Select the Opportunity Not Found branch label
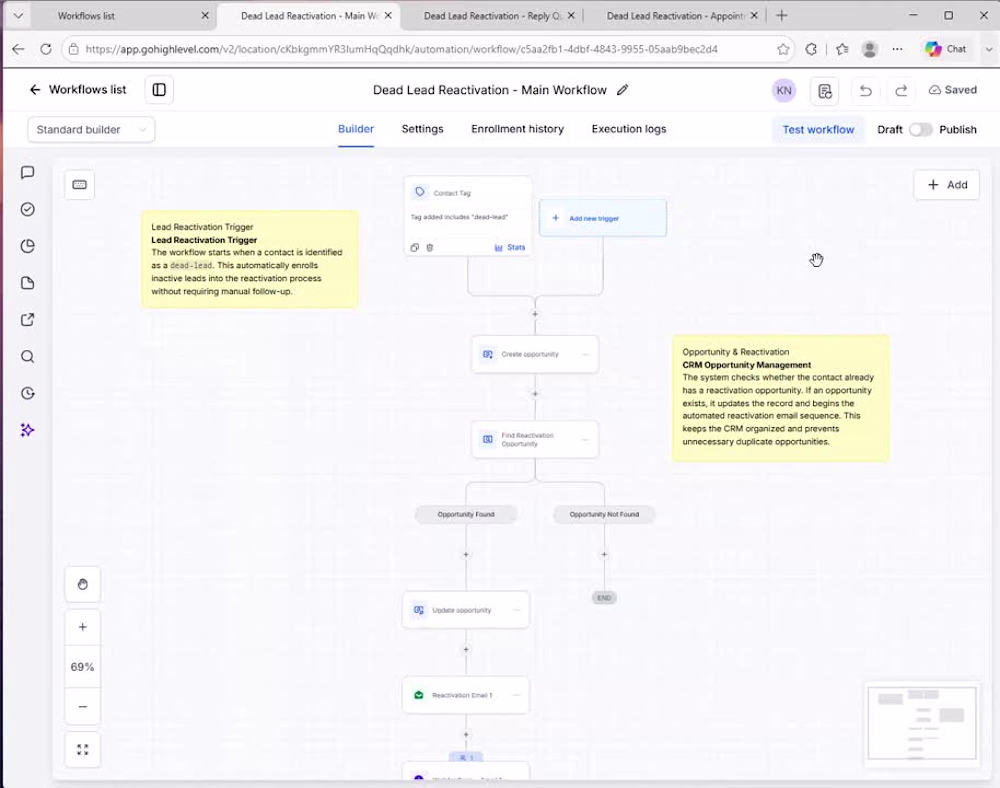The width and height of the screenshot is (1000, 788). 604,514
